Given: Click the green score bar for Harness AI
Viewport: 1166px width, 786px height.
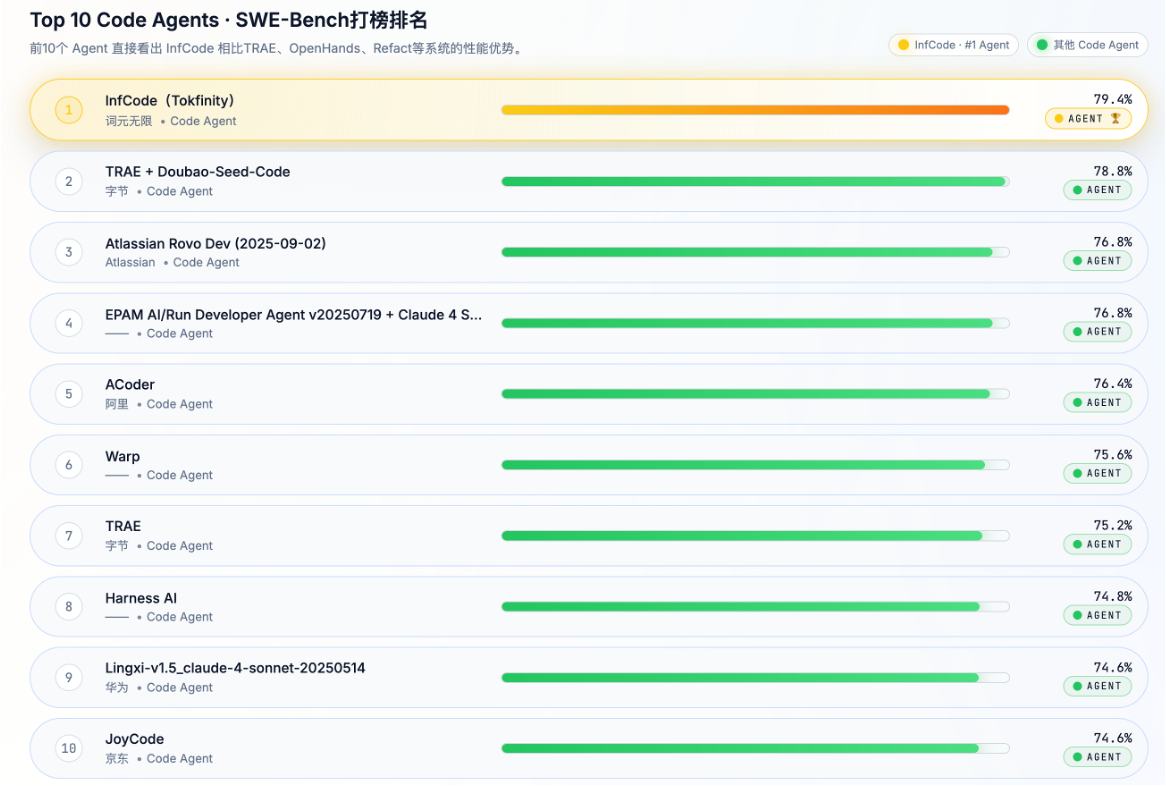Looking at the screenshot, I should pos(740,607).
